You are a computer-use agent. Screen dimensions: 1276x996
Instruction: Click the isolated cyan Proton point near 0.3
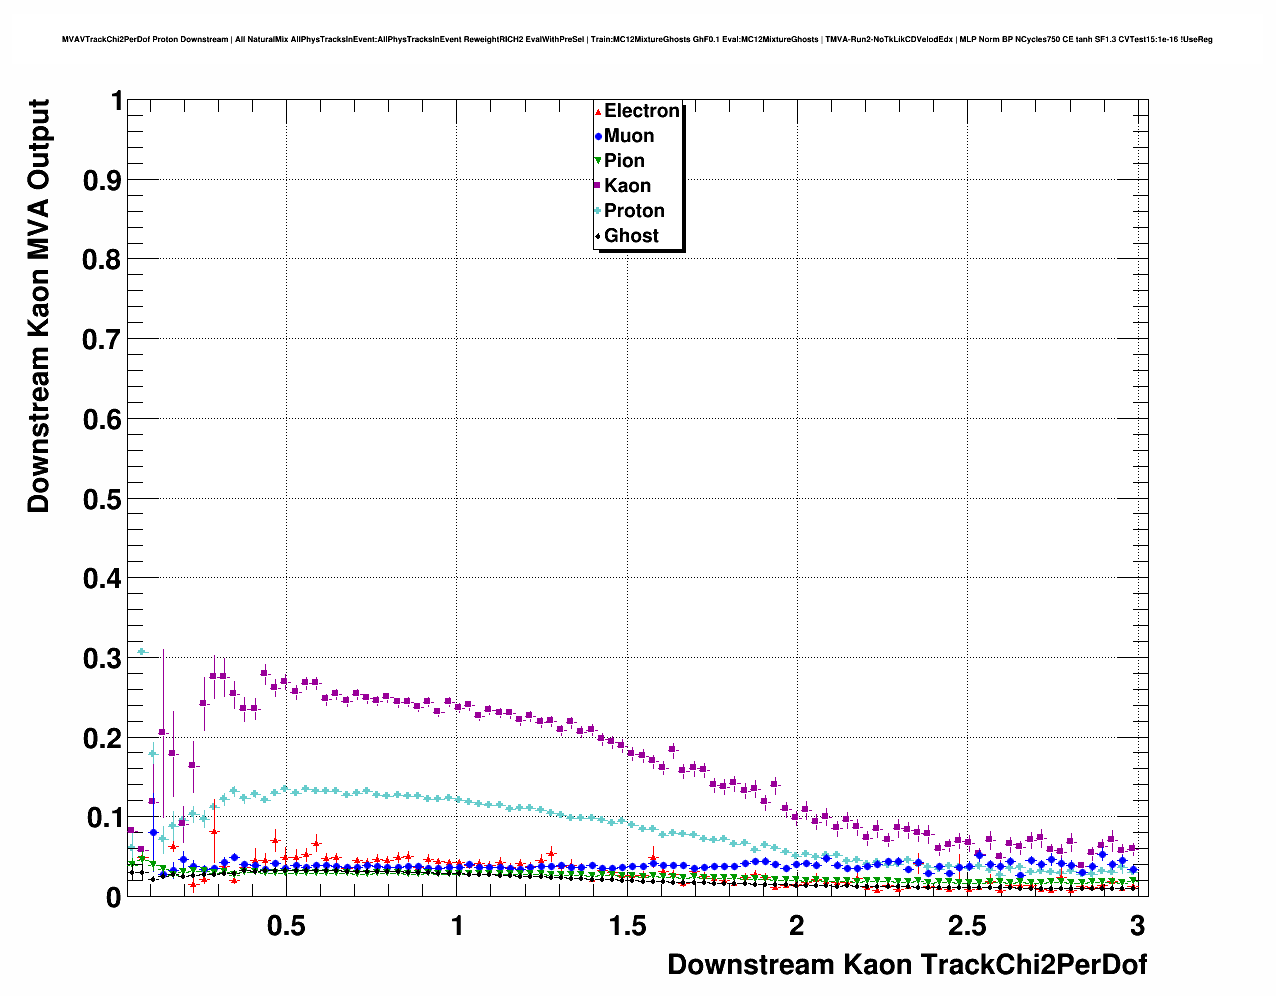point(142,651)
